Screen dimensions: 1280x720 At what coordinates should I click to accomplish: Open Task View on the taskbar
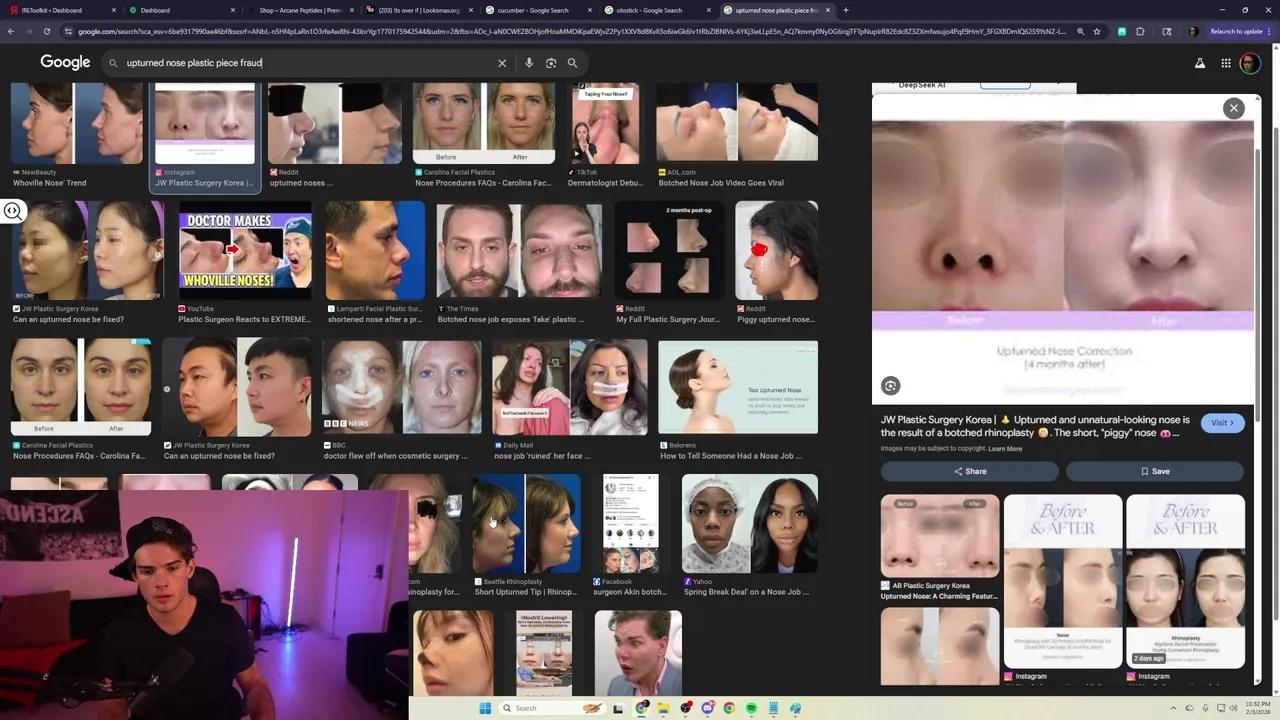point(618,708)
